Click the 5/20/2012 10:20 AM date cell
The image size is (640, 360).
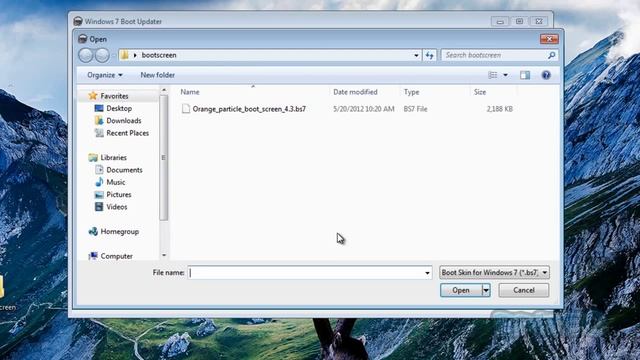tap(364, 109)
